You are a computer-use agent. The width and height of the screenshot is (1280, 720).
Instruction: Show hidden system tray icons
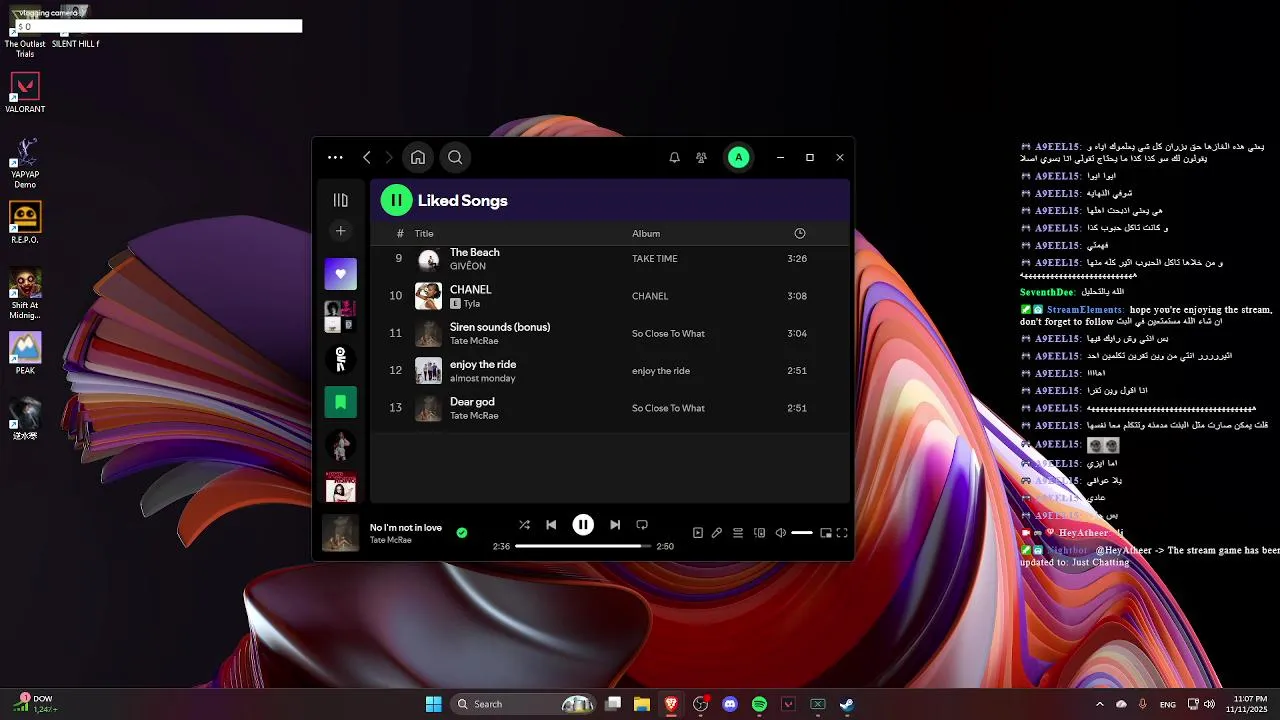pyautogui.click(x=1100, y=704)
